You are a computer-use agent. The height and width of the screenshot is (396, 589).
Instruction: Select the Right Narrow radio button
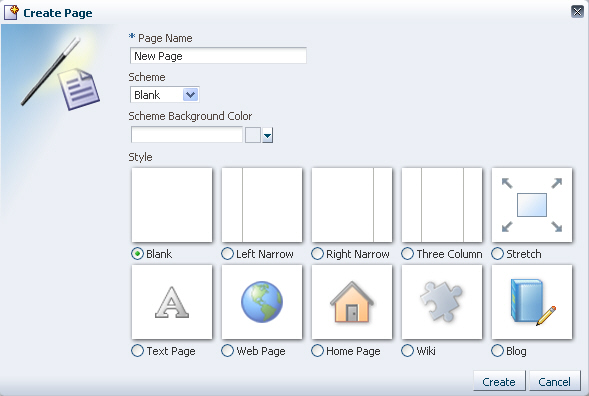[317, 254]
